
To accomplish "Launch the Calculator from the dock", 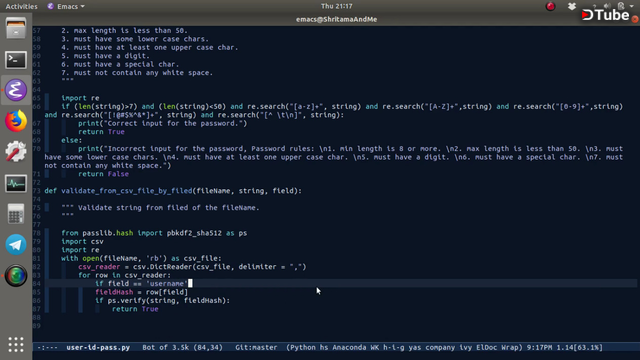I will (x=16, y=214).
